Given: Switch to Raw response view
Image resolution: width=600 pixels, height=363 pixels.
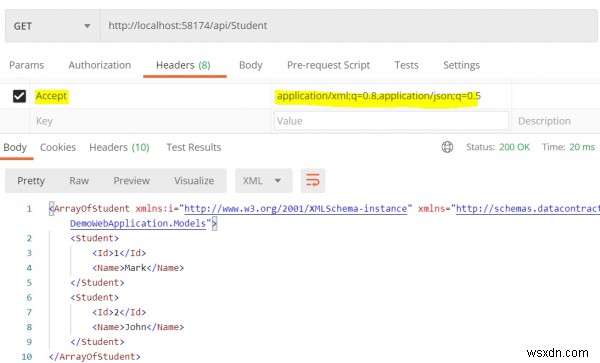Looking at the screenshot, I should tap(79, 181).
